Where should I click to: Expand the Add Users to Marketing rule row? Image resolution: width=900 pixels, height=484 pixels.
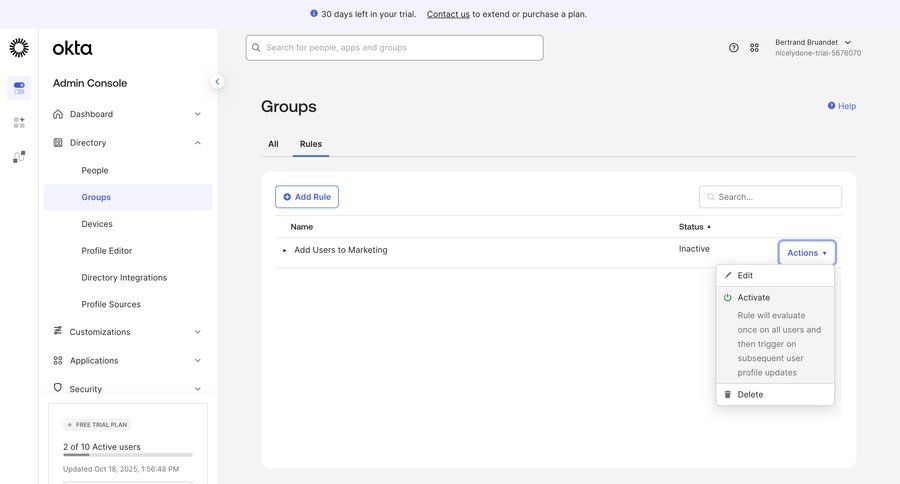point(284,250)
